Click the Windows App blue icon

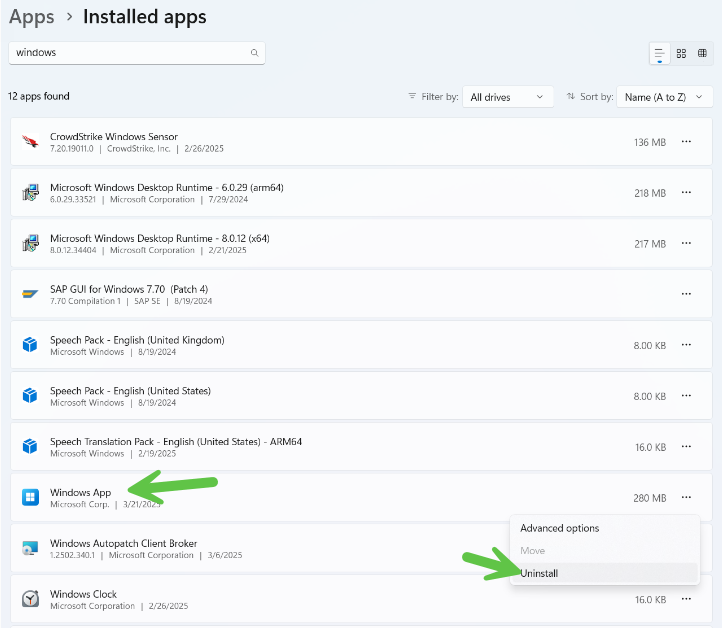click(30, 497)
